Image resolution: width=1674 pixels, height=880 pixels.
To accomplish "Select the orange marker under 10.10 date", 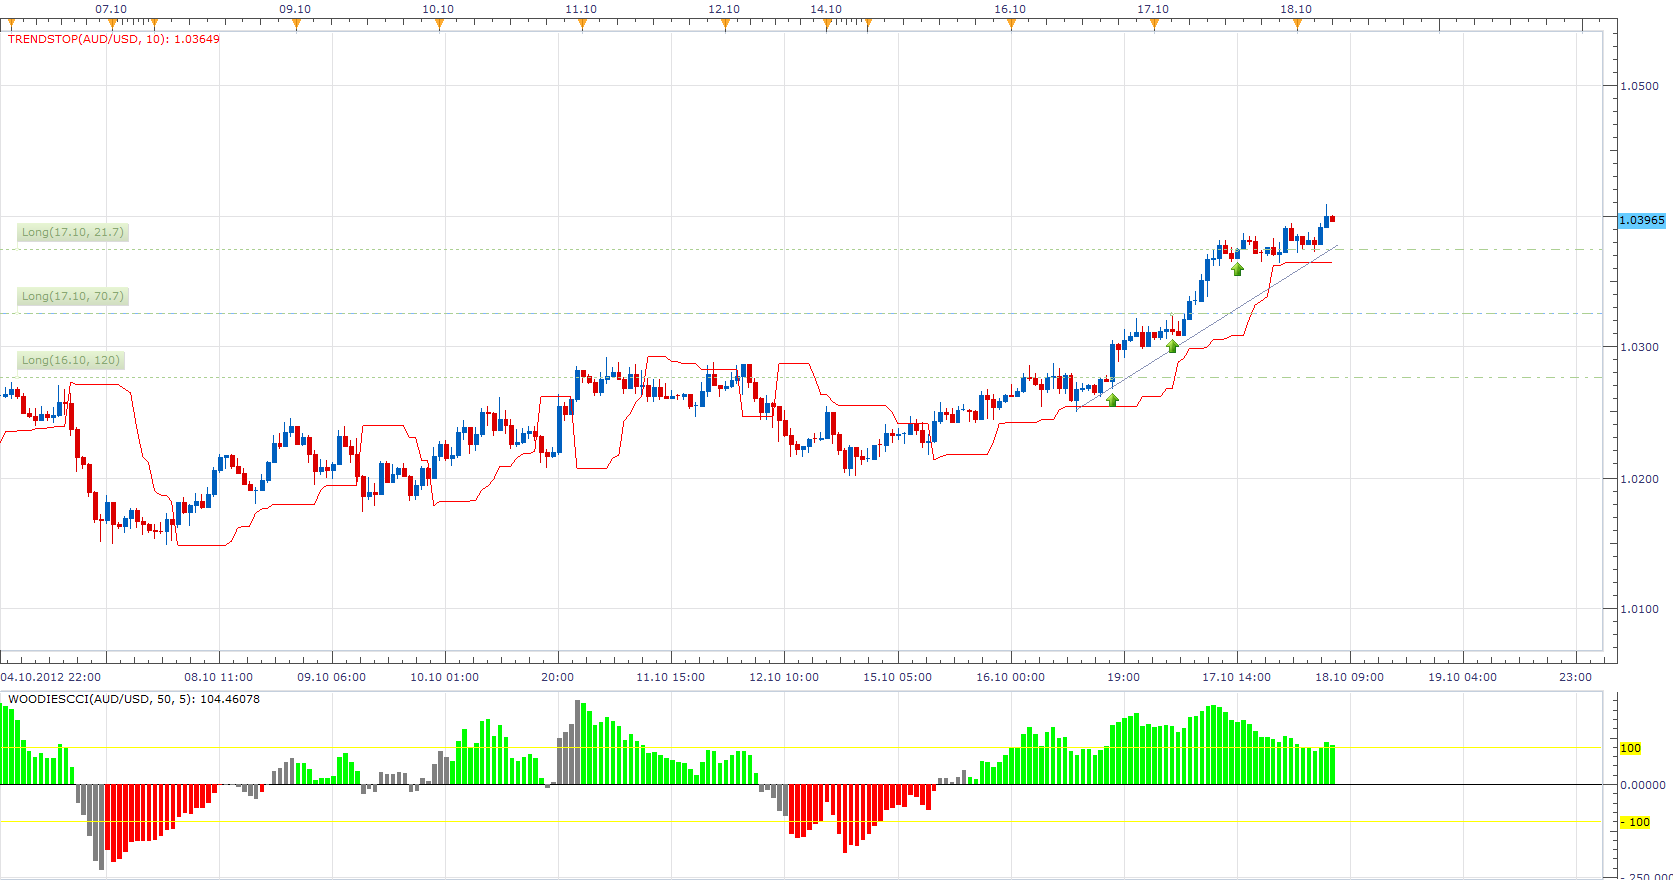I will click(439, 25).
